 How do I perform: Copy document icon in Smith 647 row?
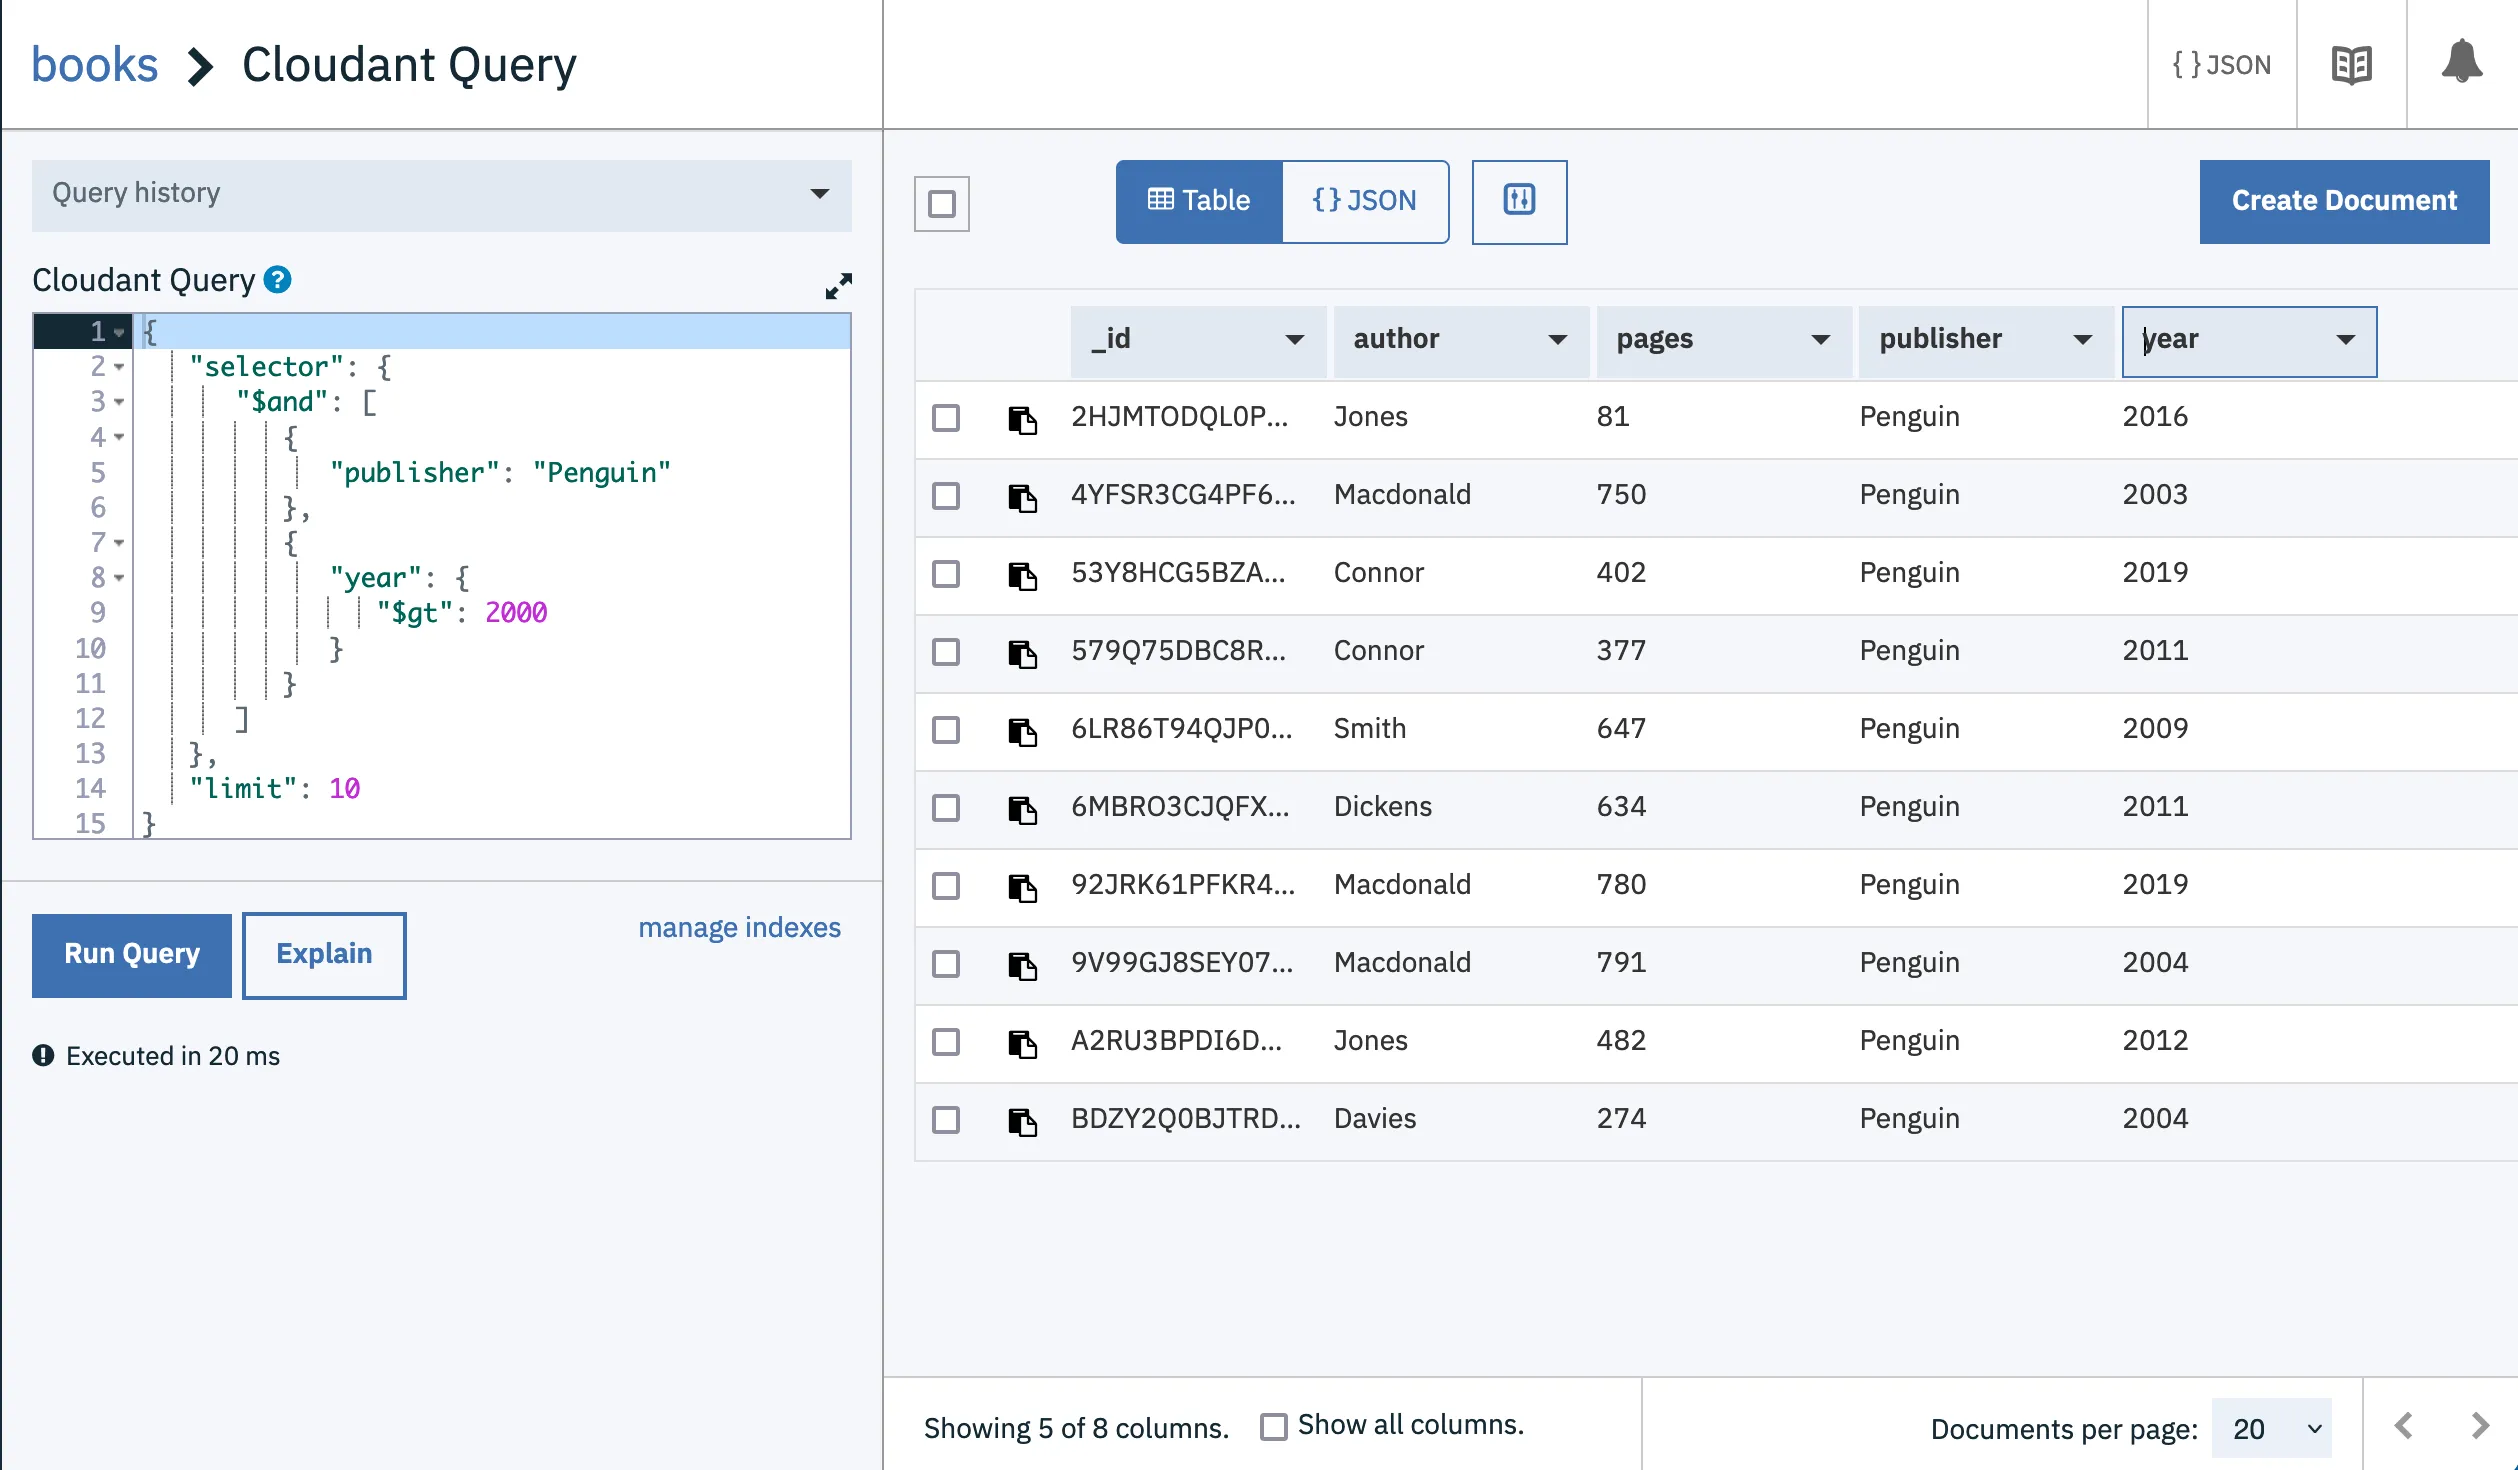click(x=1022, y=731)
